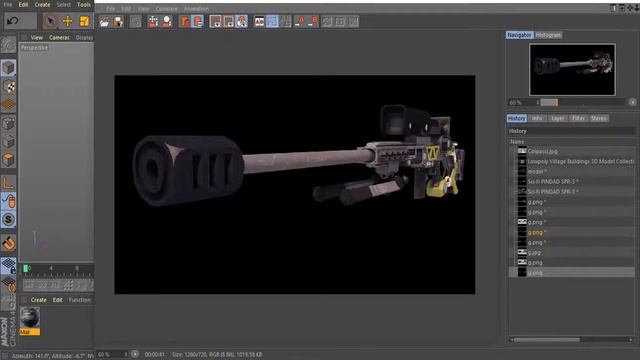Screen dimensions: 640x360
Task: Open the main Edit menu
Action: click(23, 4)
